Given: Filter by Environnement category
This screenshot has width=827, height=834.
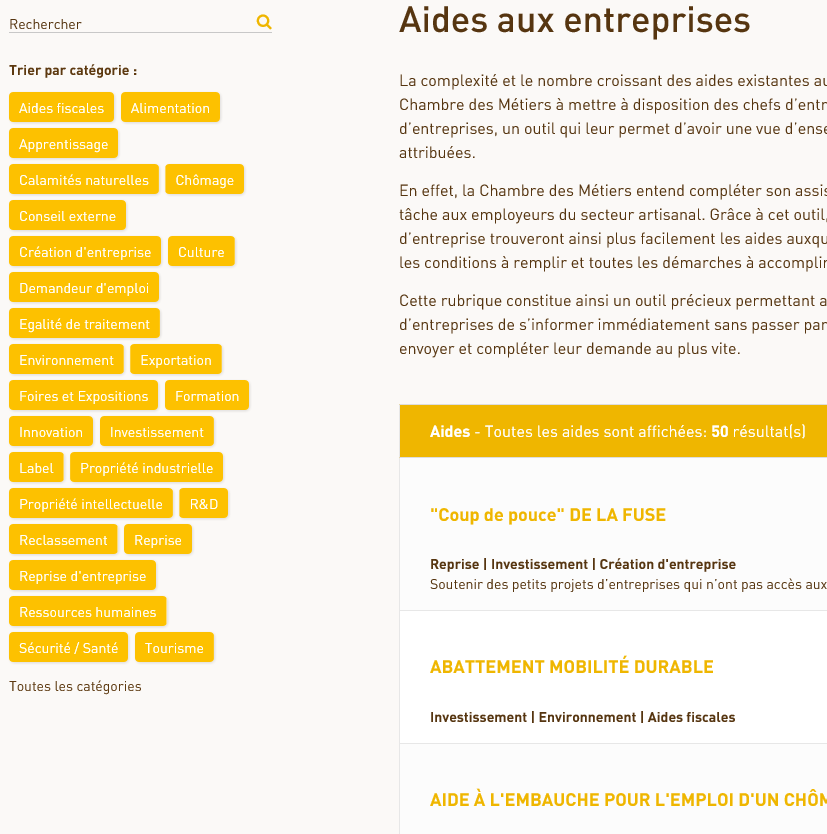Looking at the screenshot, I should tap(66, 360).
